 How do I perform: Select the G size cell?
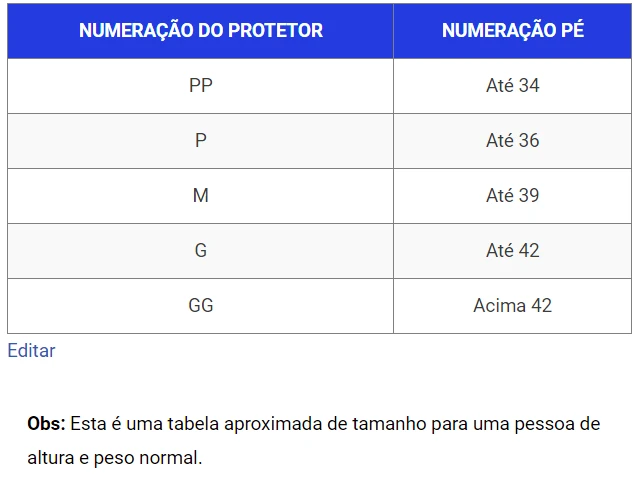coord(201,251)
